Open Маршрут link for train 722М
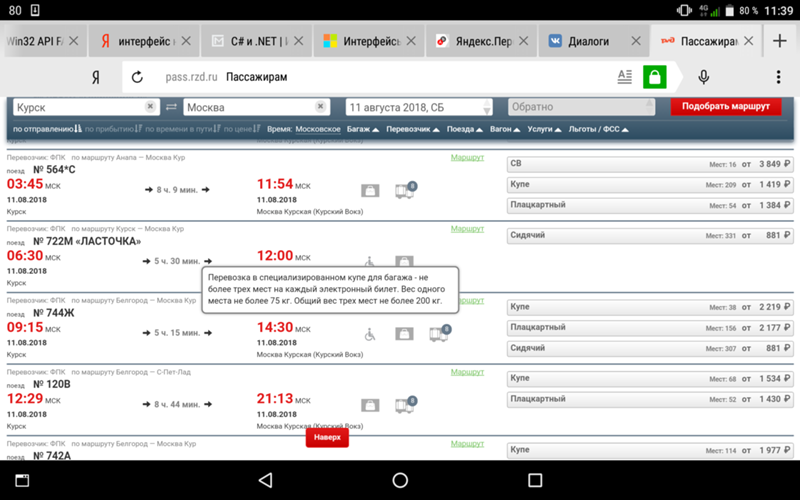This screenshot has width=800, height=500. (467, 229)
